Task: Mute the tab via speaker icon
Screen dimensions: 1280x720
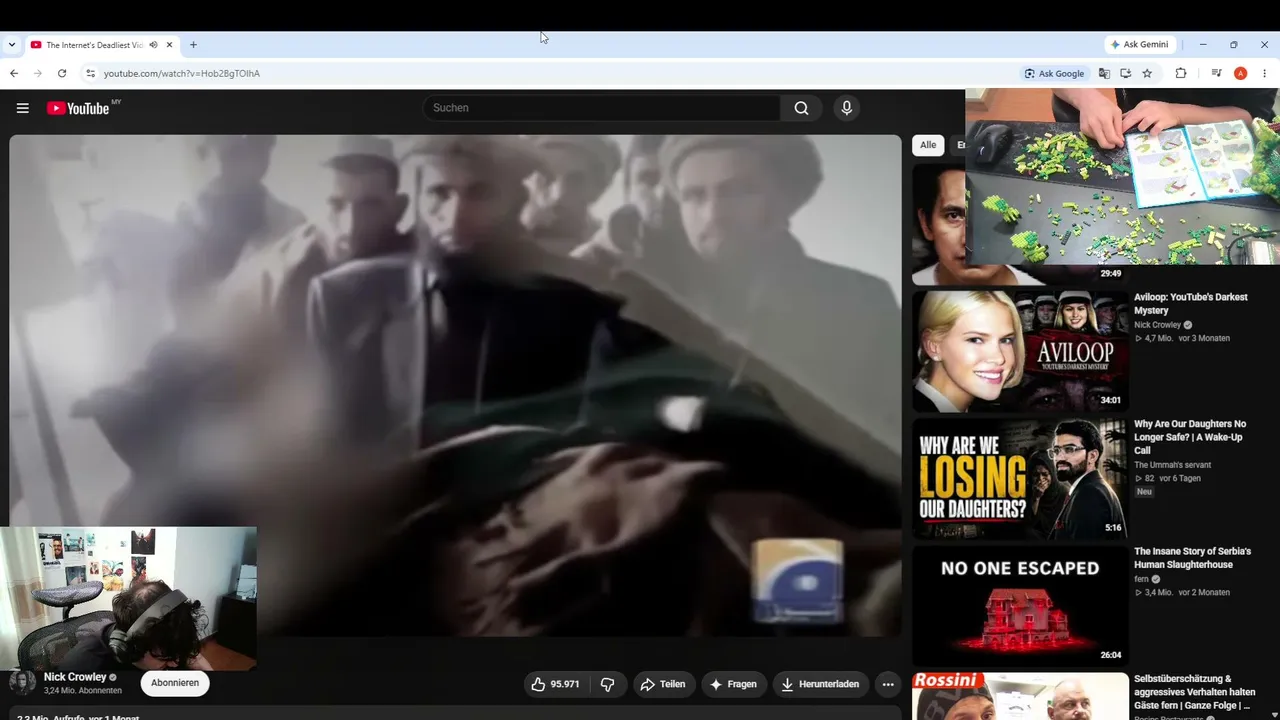Action: click(153, 45)
